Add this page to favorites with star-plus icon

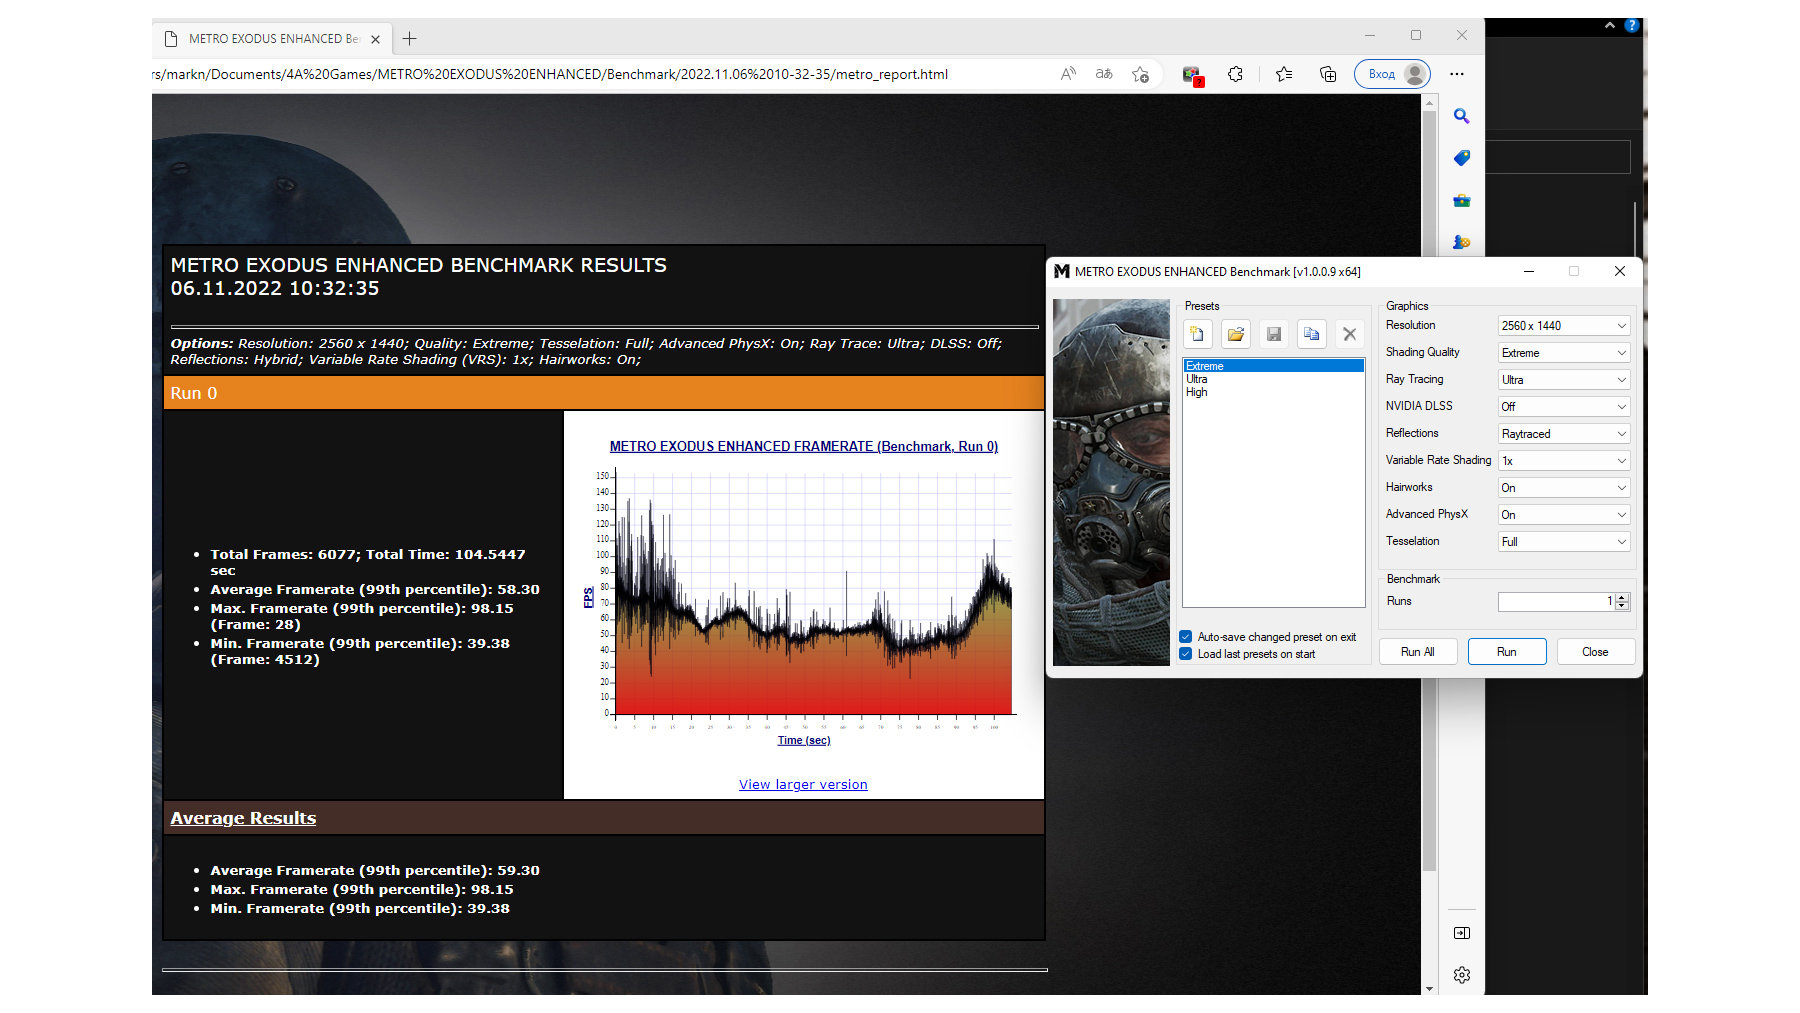1140,74
